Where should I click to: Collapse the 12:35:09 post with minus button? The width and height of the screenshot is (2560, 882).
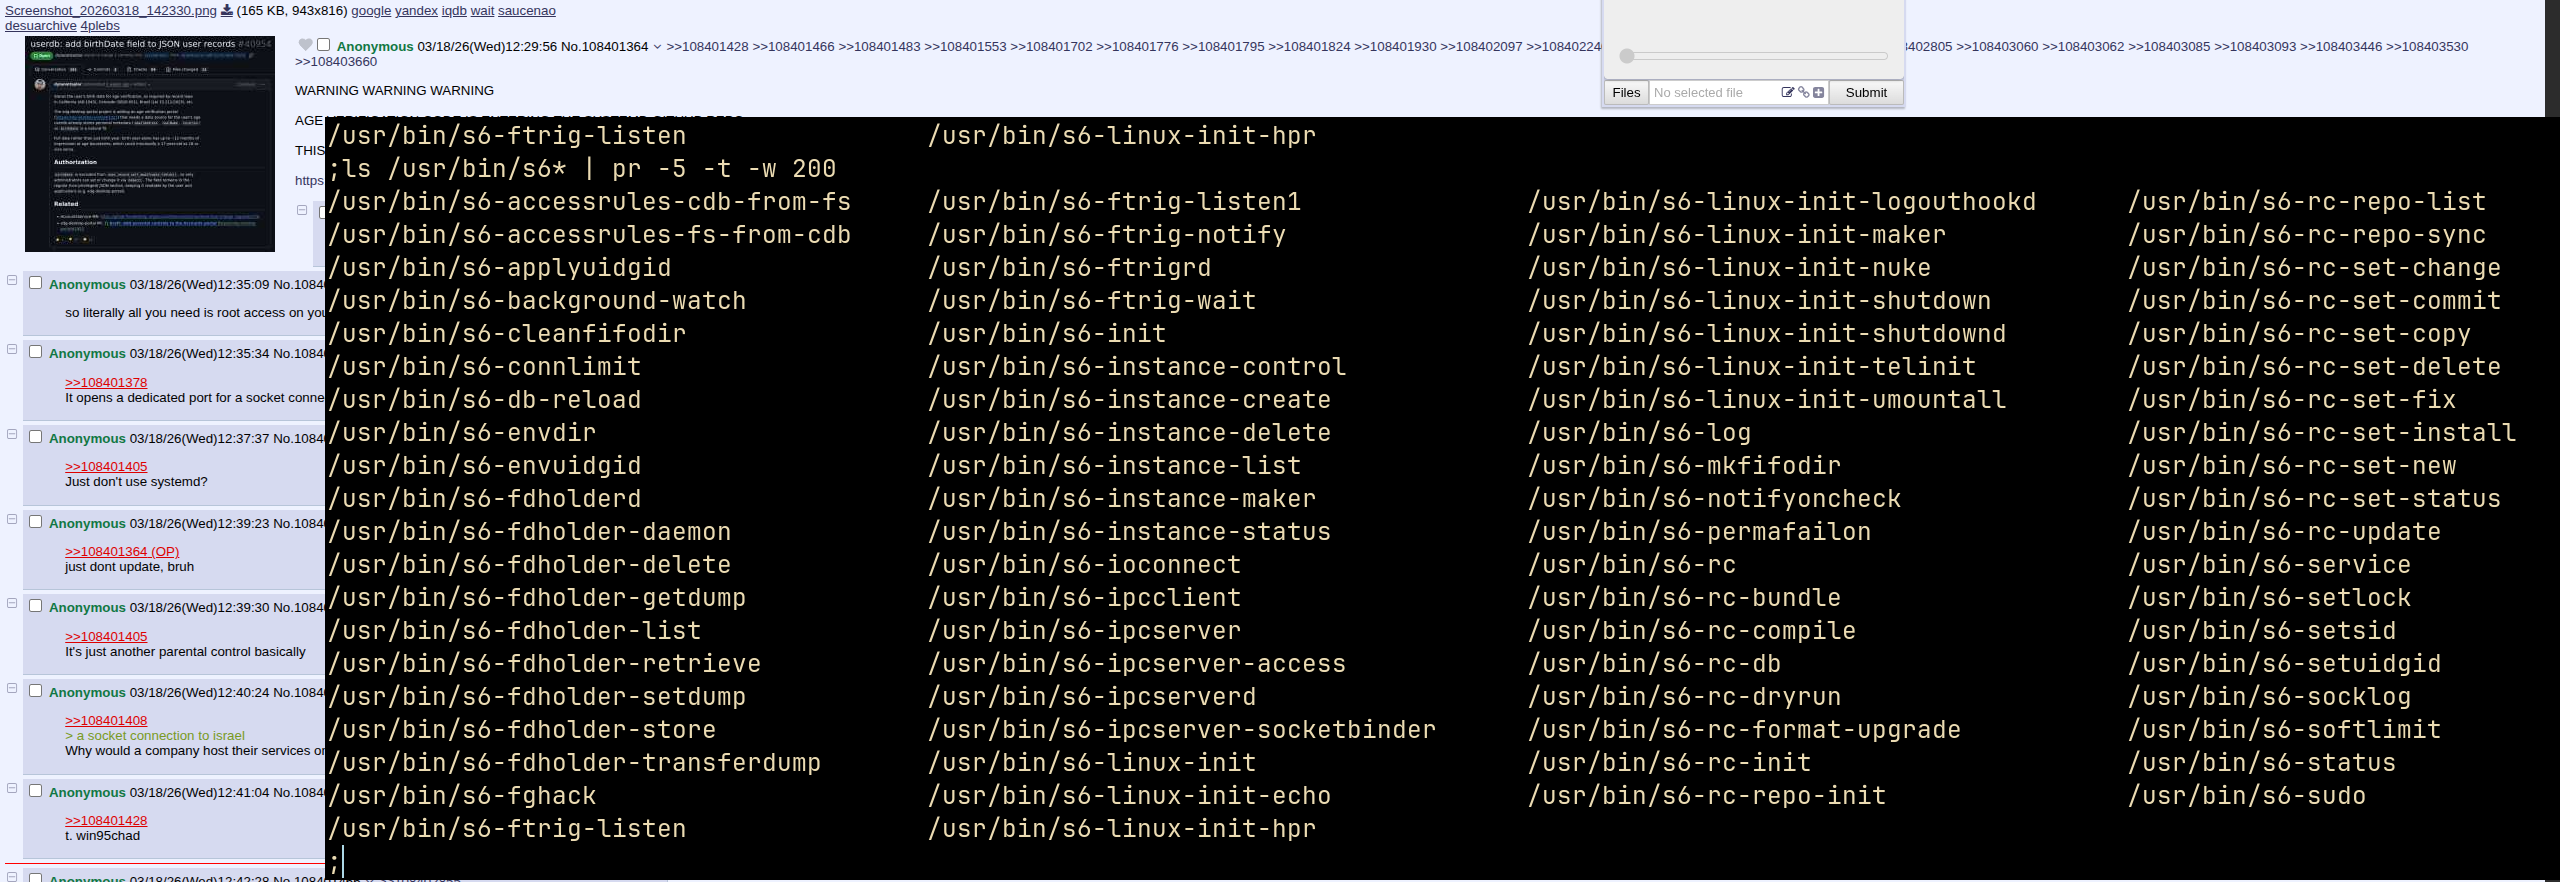pos(12,280)
